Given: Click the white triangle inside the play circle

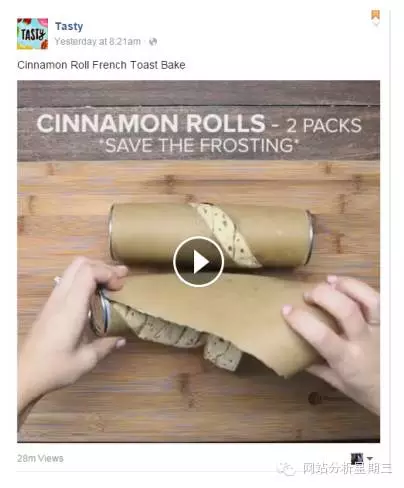Looking at the screenshot, I should click(201, 262).
